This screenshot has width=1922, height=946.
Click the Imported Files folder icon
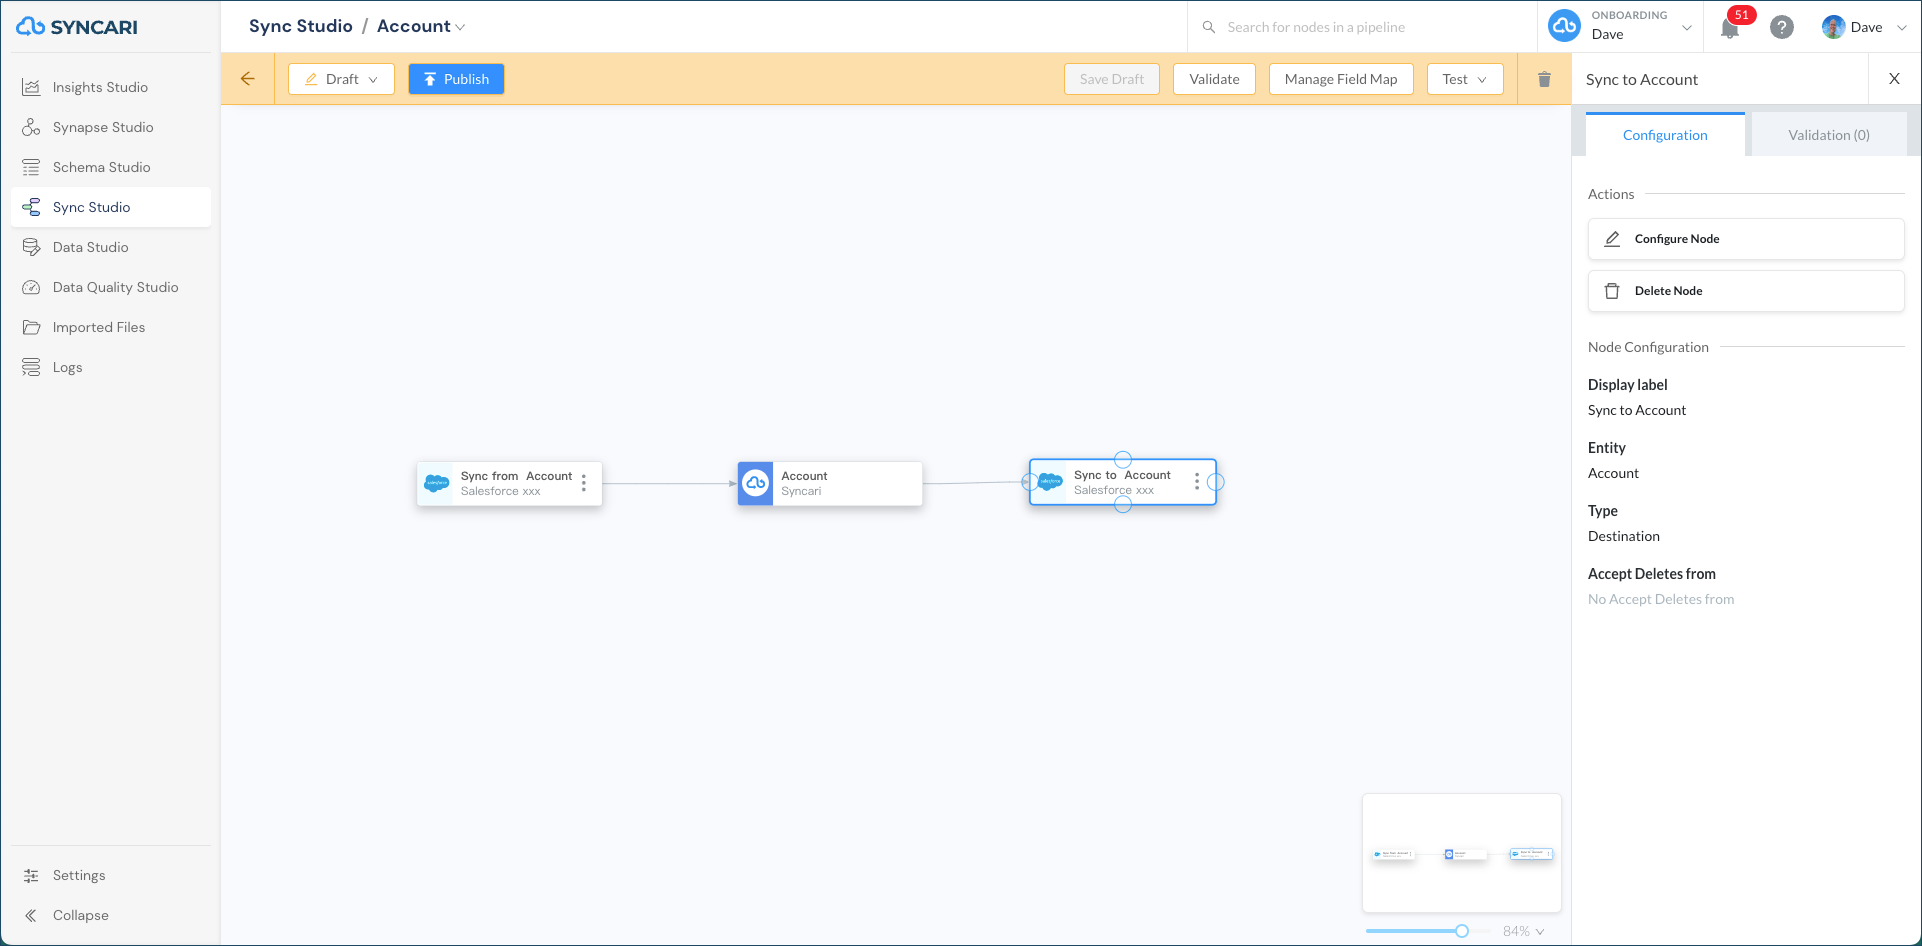[32, 327]
